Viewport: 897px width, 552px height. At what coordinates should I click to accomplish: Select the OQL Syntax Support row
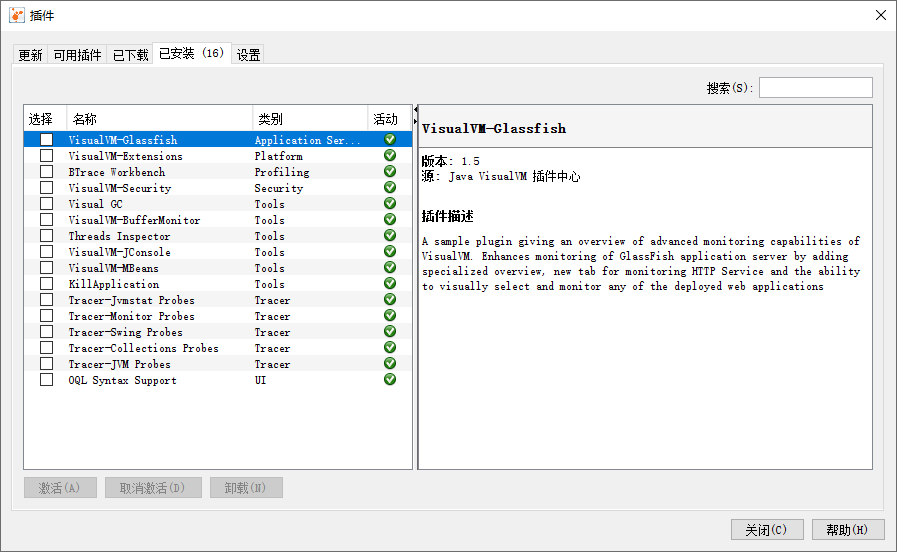(x=218, y=380)
